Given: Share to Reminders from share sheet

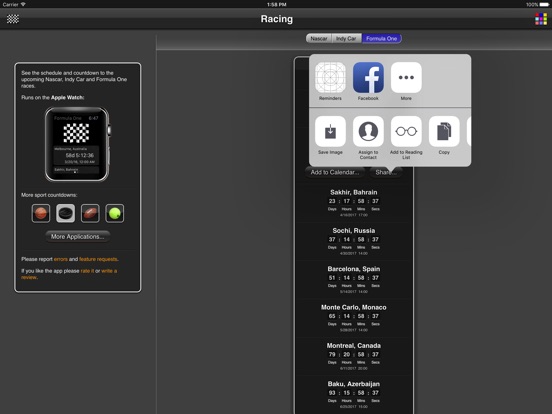Looking at the screenshot, I should point(330,77).
